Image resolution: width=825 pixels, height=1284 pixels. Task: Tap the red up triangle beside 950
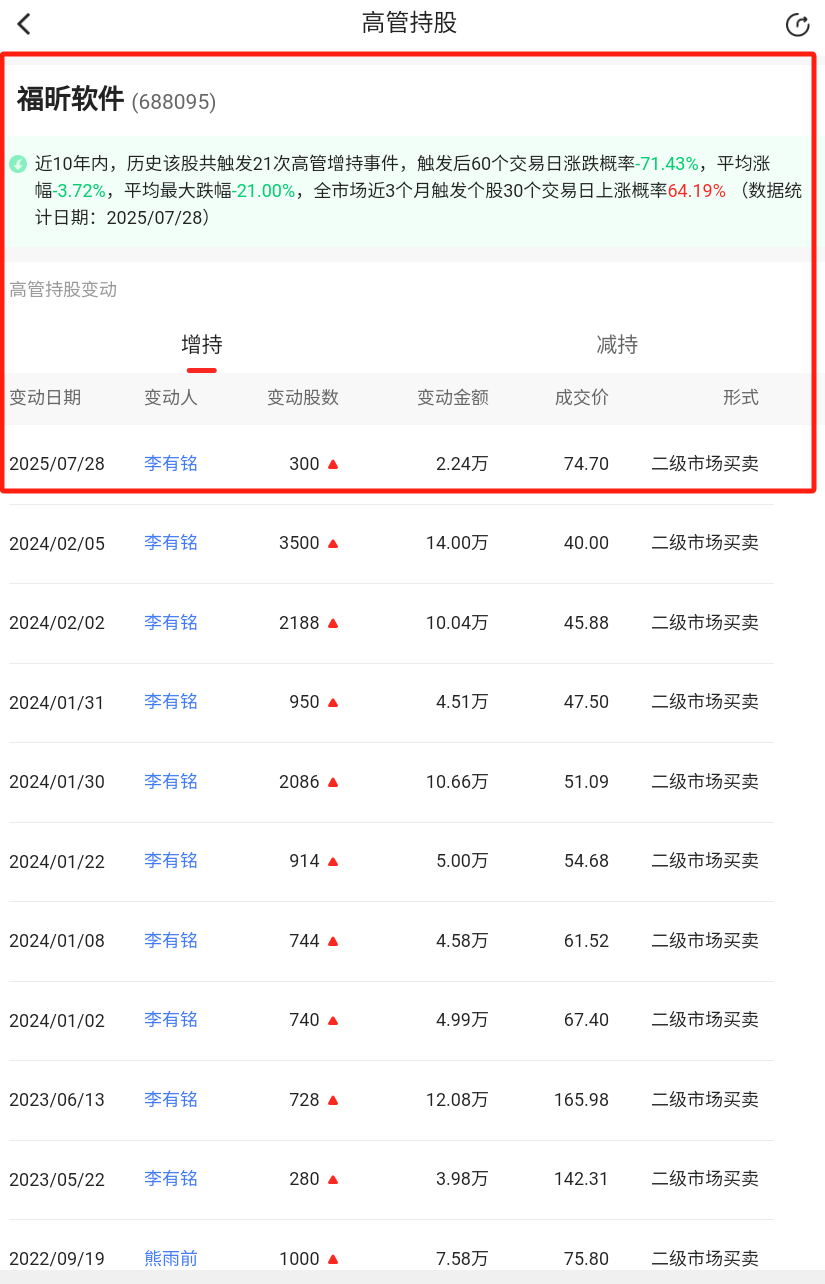[333, 702]
